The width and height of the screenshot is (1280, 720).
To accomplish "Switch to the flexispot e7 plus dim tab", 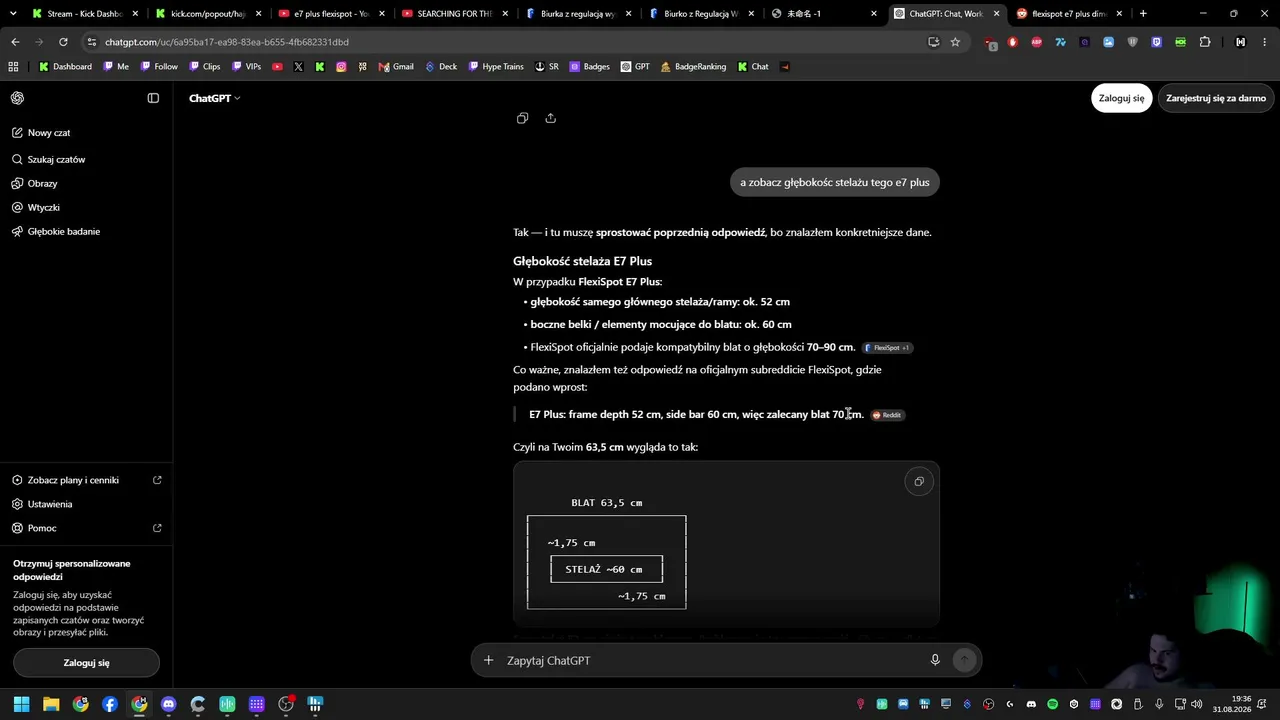I will [1068, 14].
